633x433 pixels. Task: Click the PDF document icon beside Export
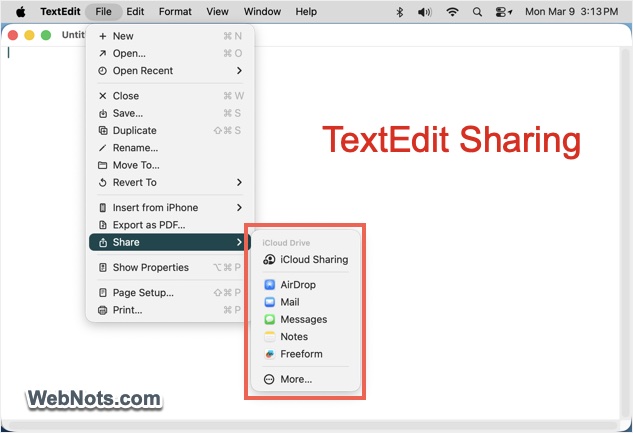tap(103, 225)
